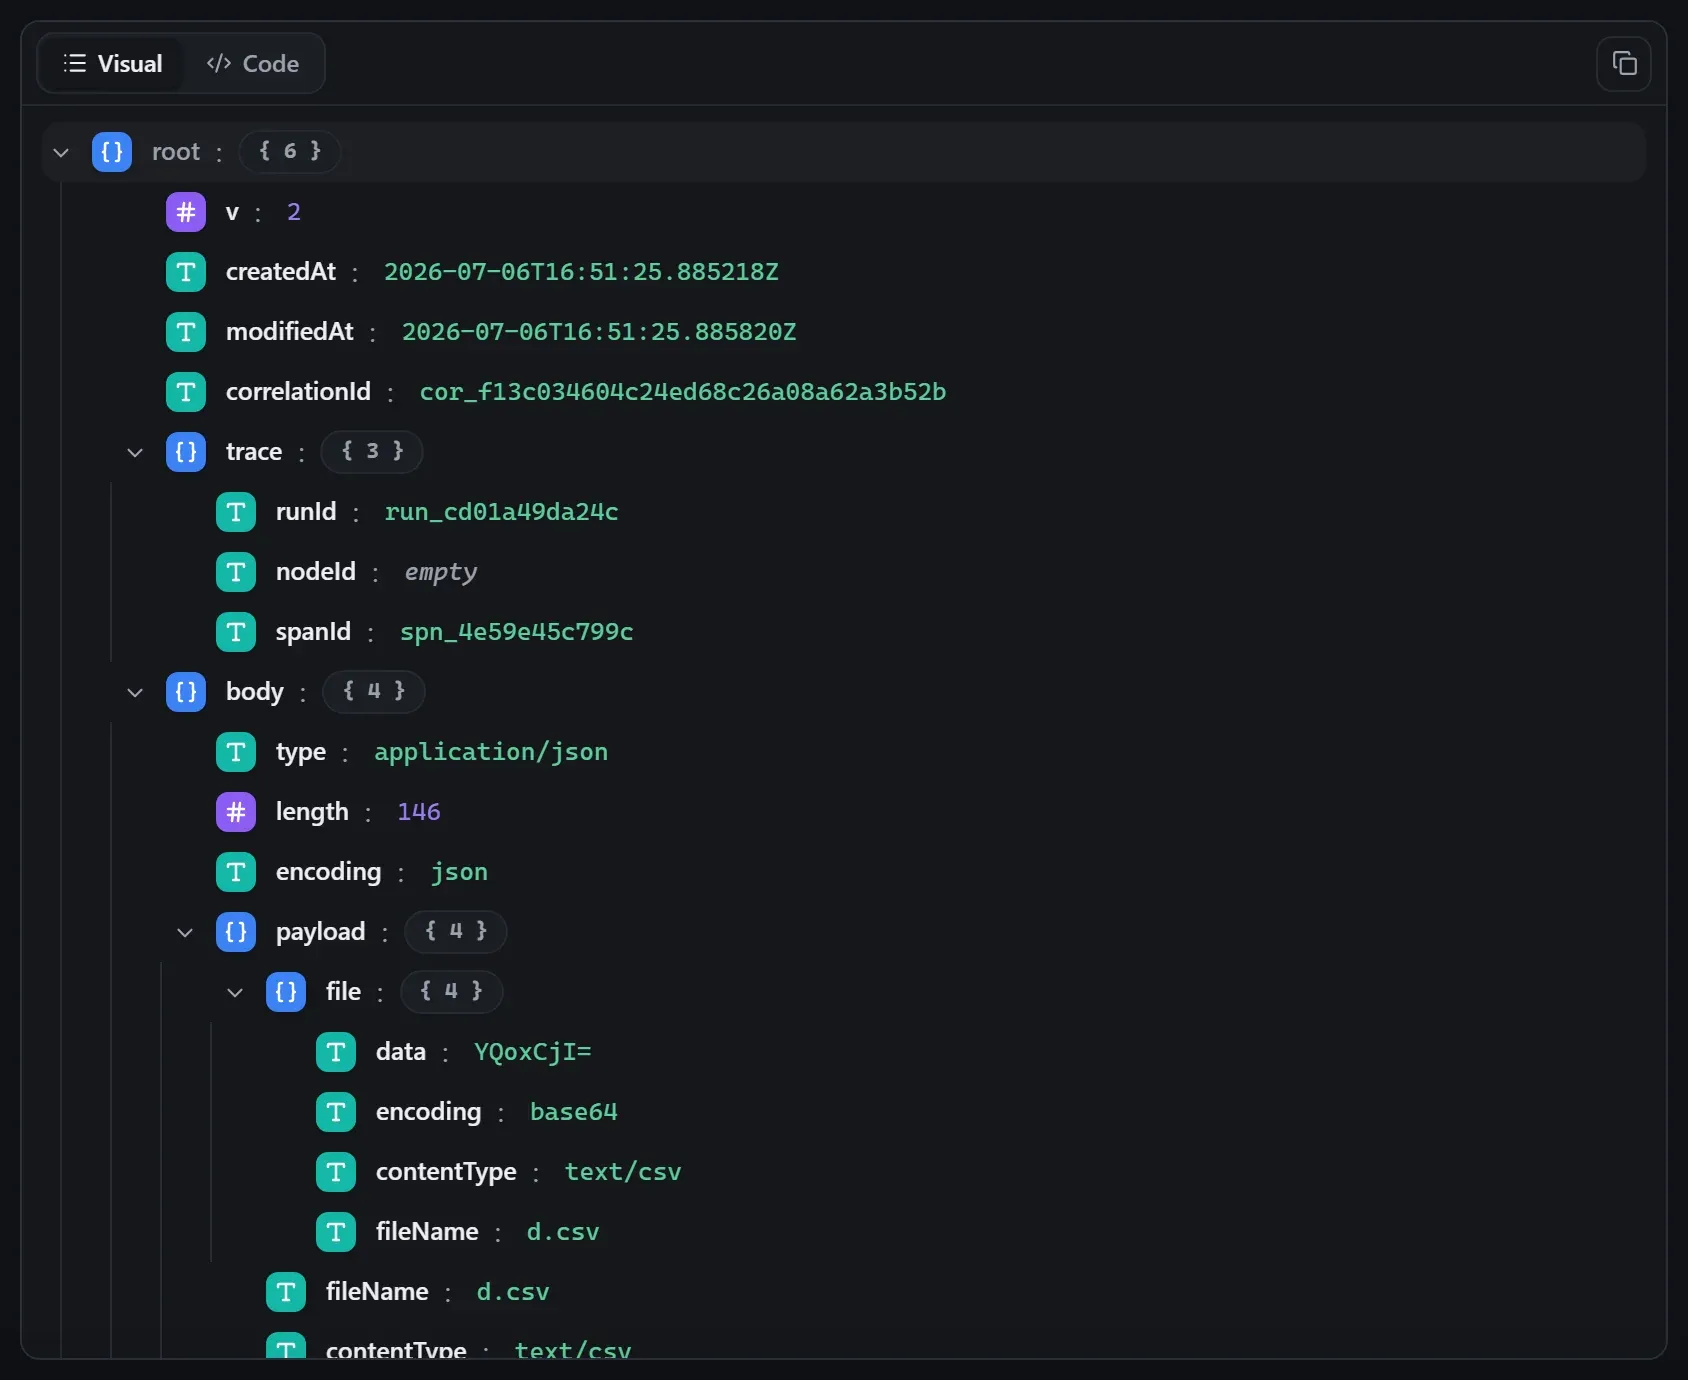Collapse the file object chevron

pyautogui.click(x=235, y=992)
